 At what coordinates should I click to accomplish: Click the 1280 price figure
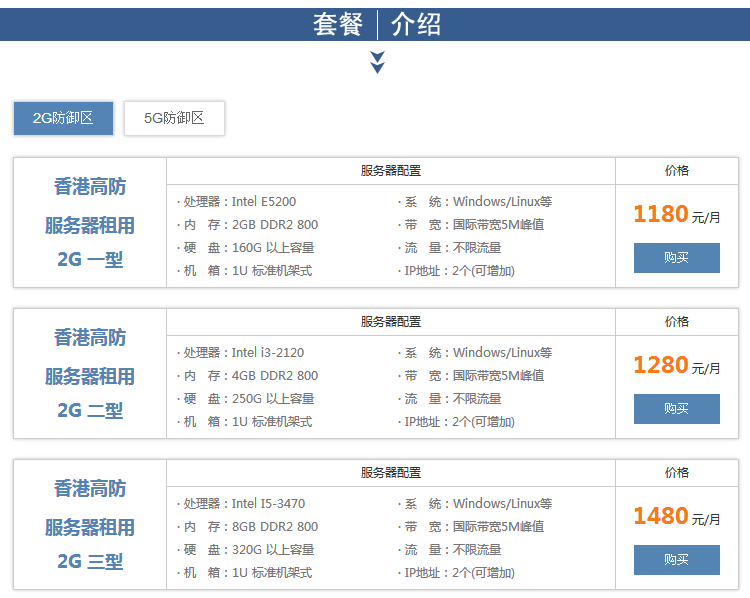pos(661,365)
